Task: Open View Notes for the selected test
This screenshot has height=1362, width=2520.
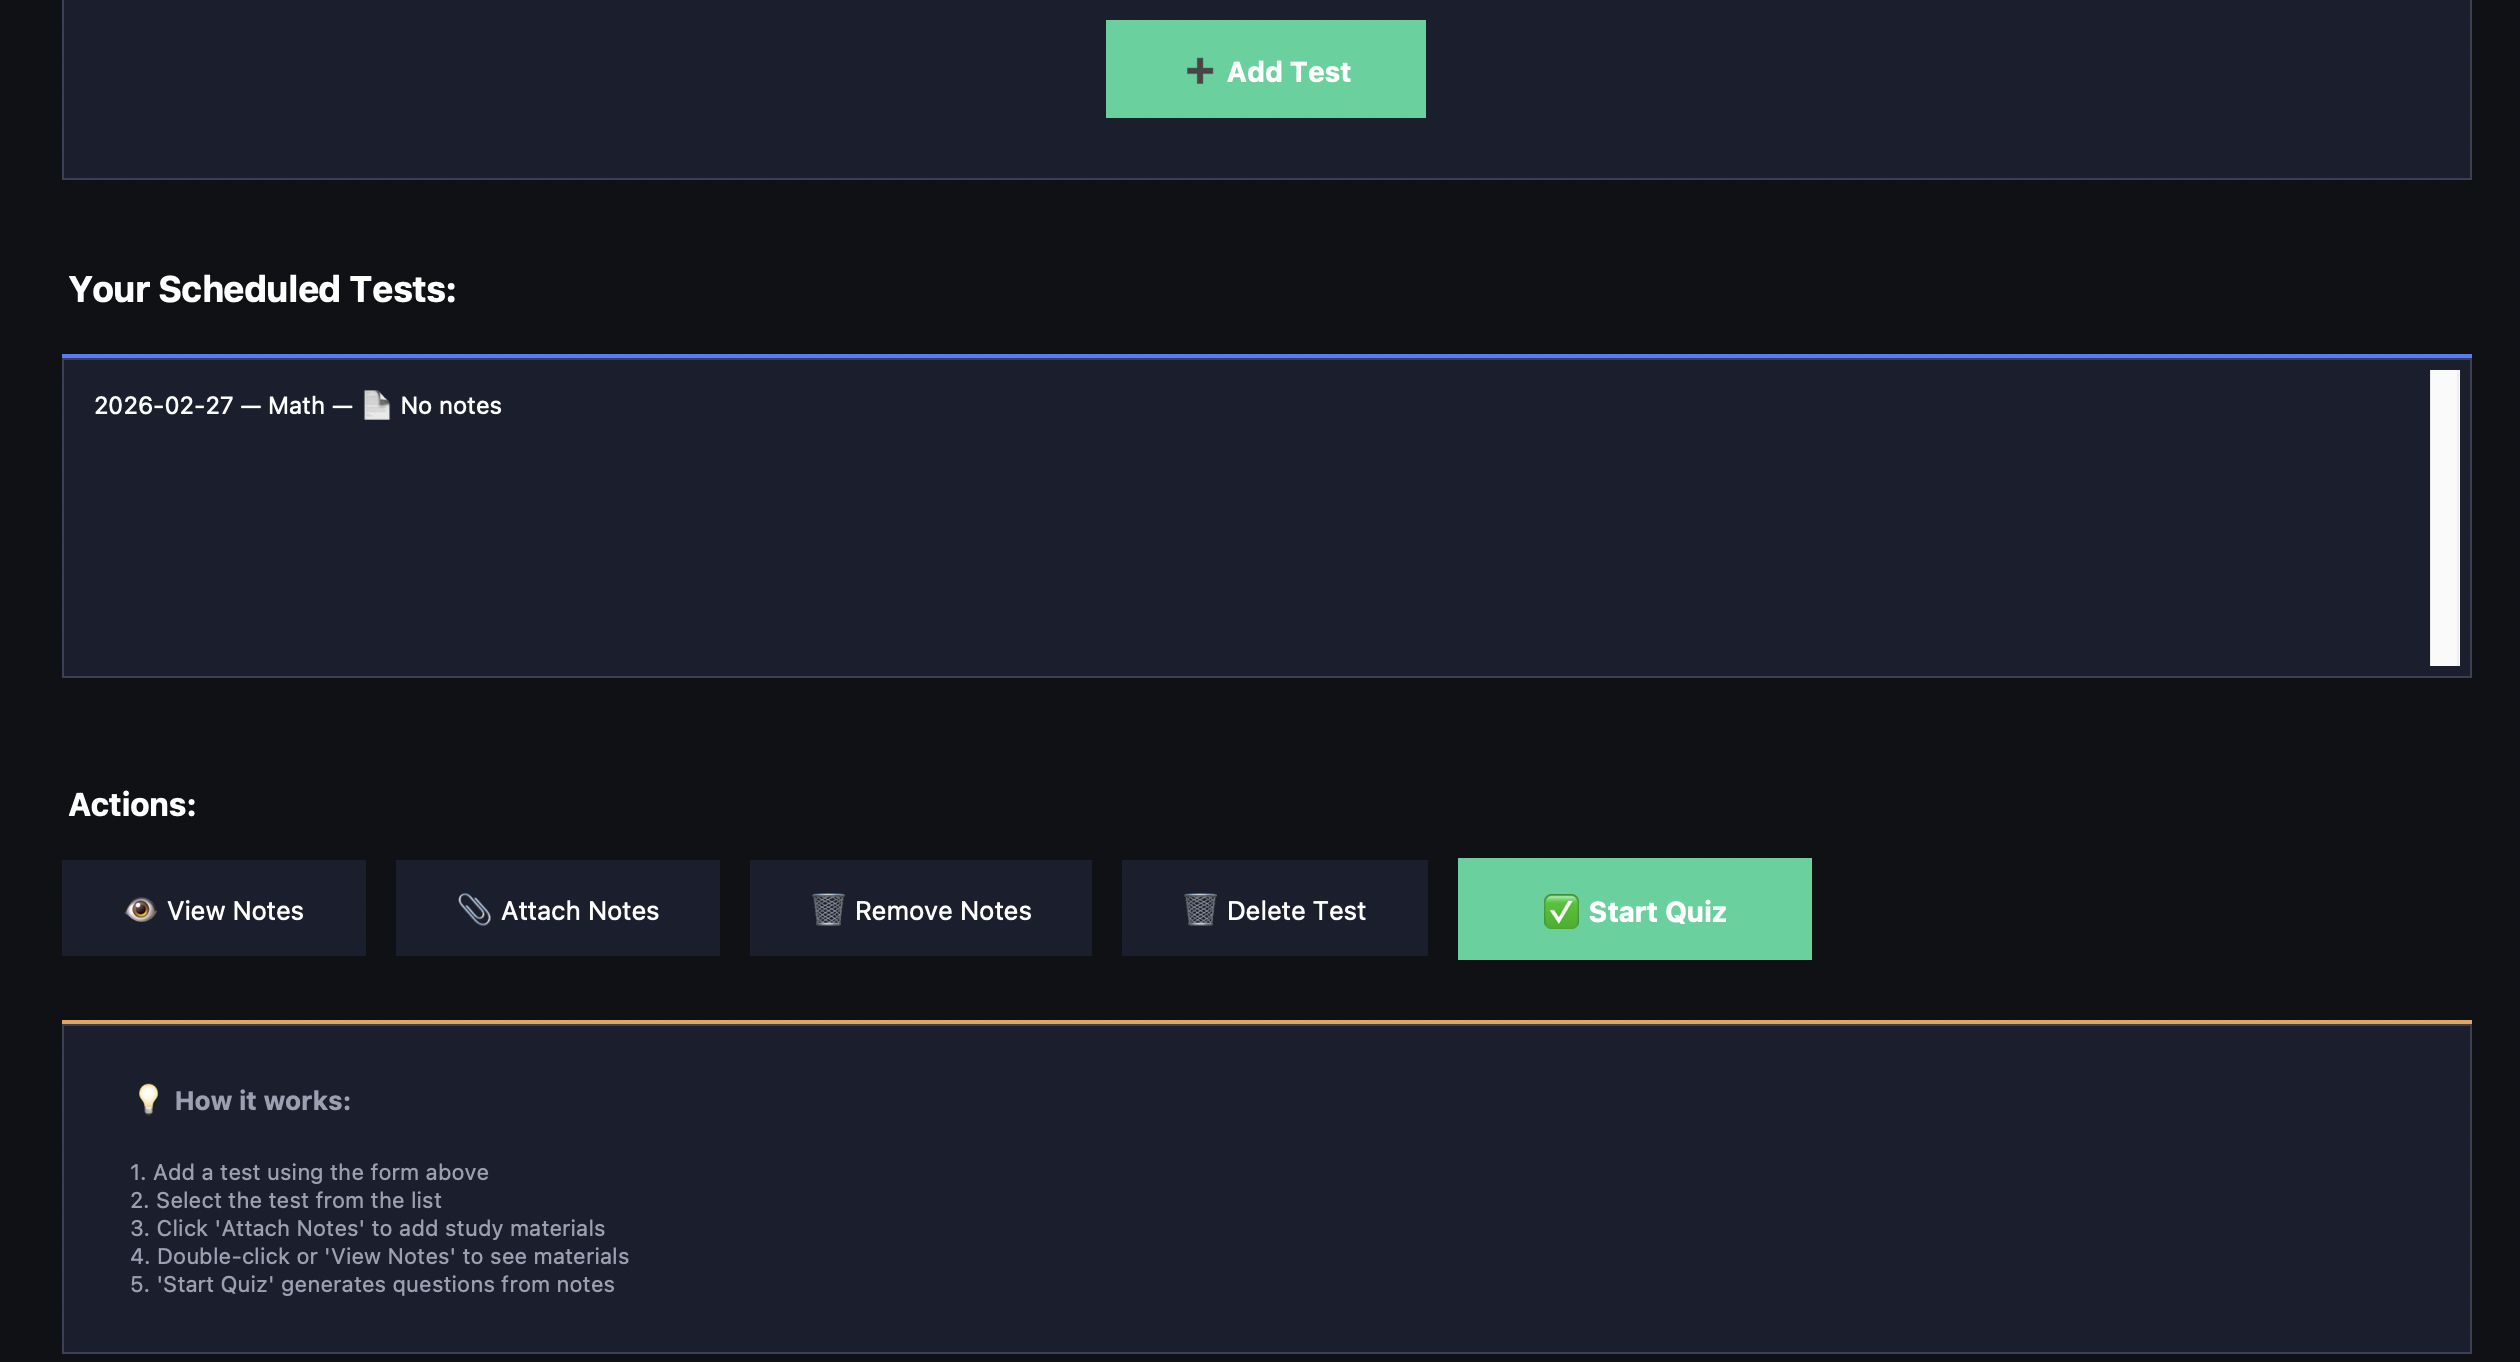Action: [235, 910]
